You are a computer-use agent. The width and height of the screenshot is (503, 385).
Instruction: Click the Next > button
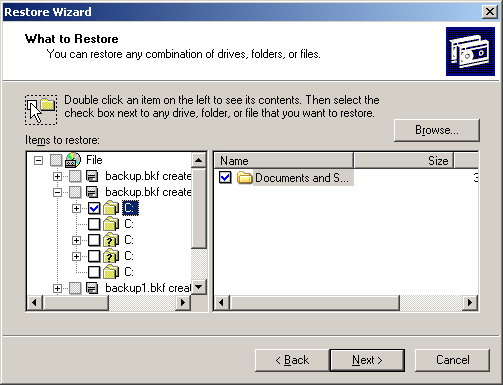click(x=367, y=360)
